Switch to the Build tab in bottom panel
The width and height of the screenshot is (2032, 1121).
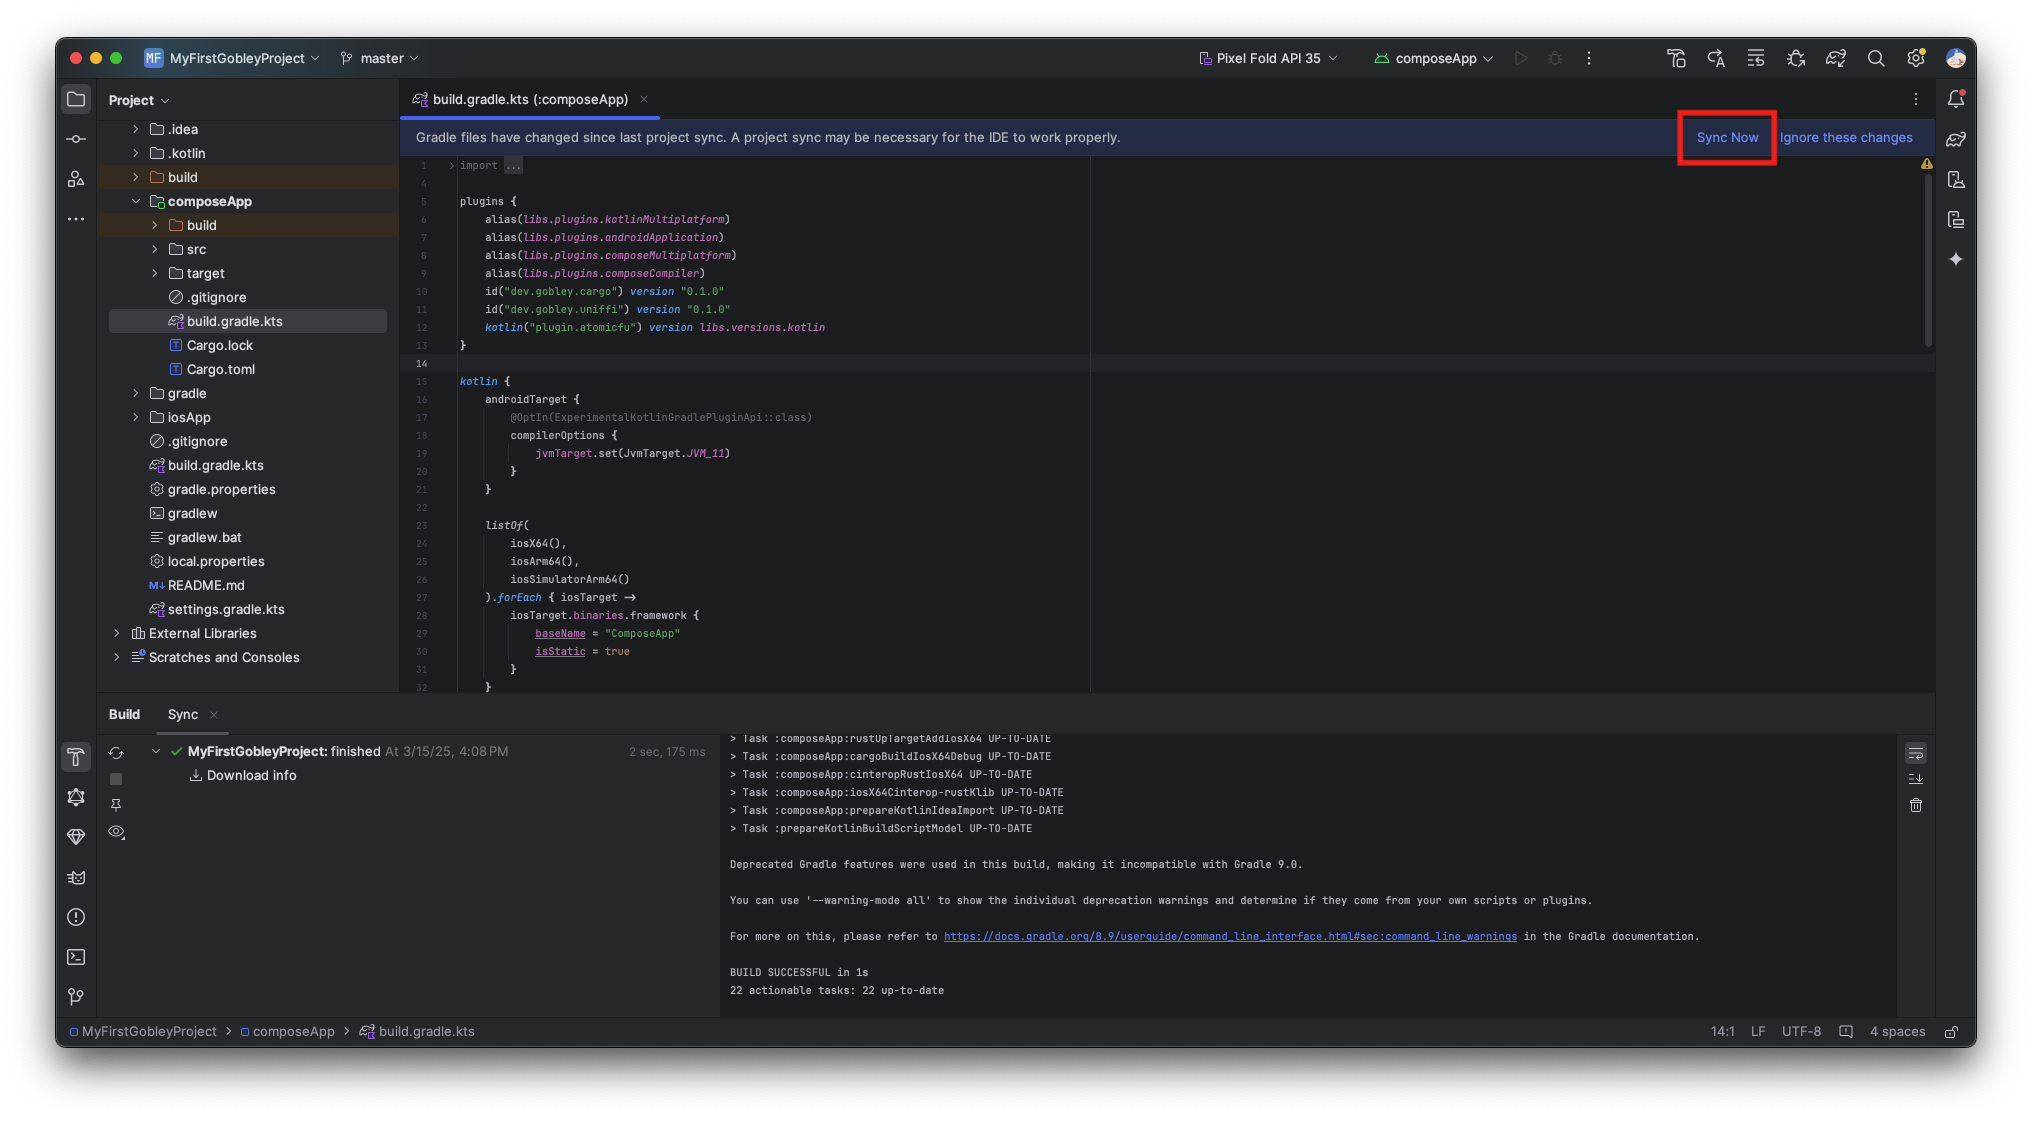coord(124,714)
